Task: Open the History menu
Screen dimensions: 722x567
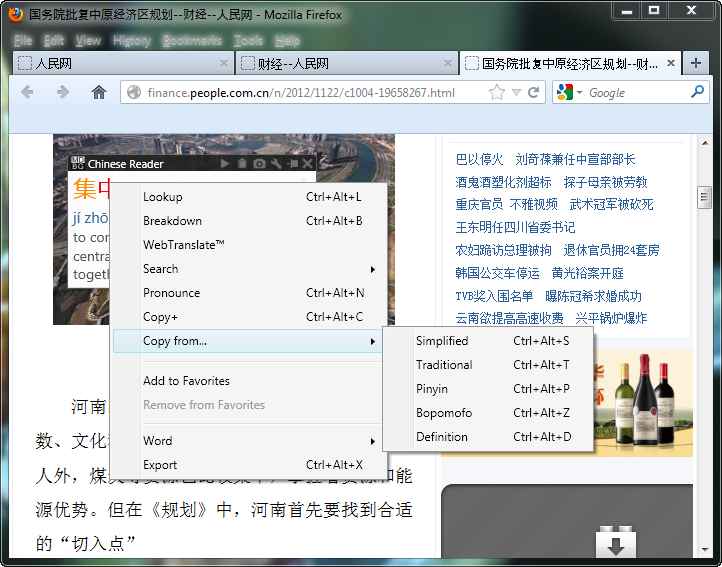Action: point(132,41)
